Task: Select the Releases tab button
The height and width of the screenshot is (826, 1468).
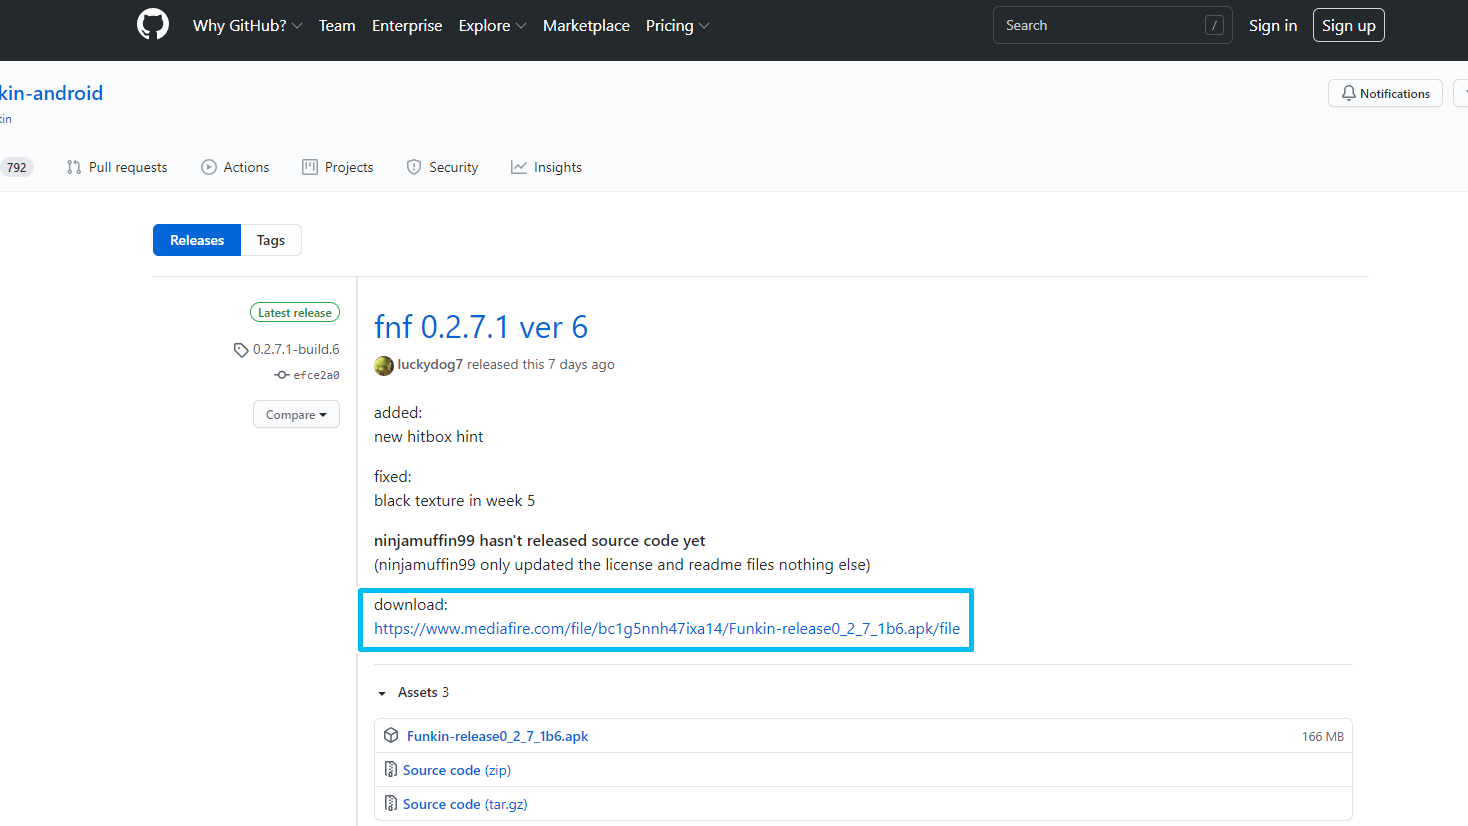Action: (x=197, y=240)
